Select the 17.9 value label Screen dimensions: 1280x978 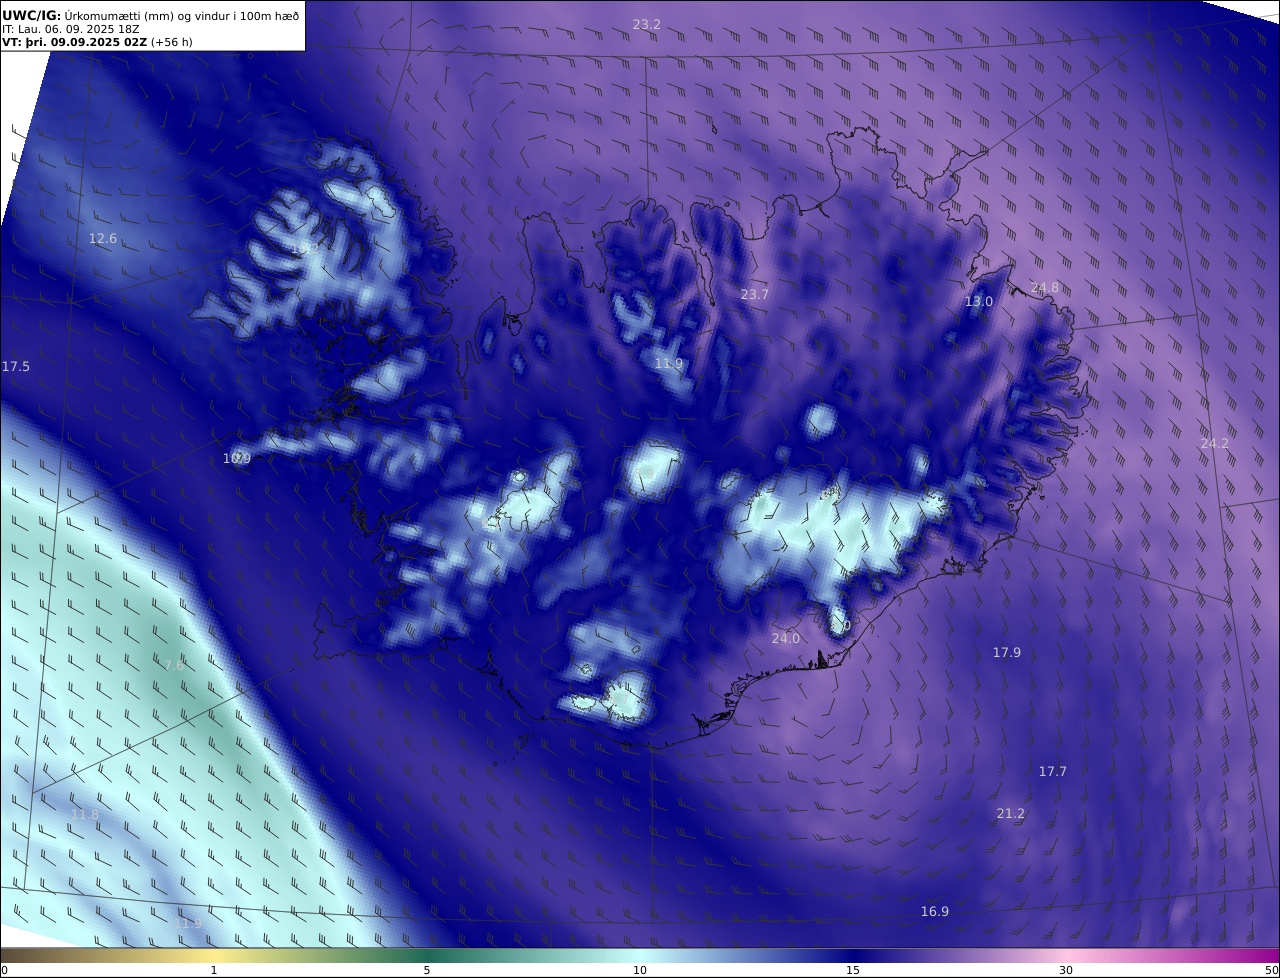point(1007,652)
